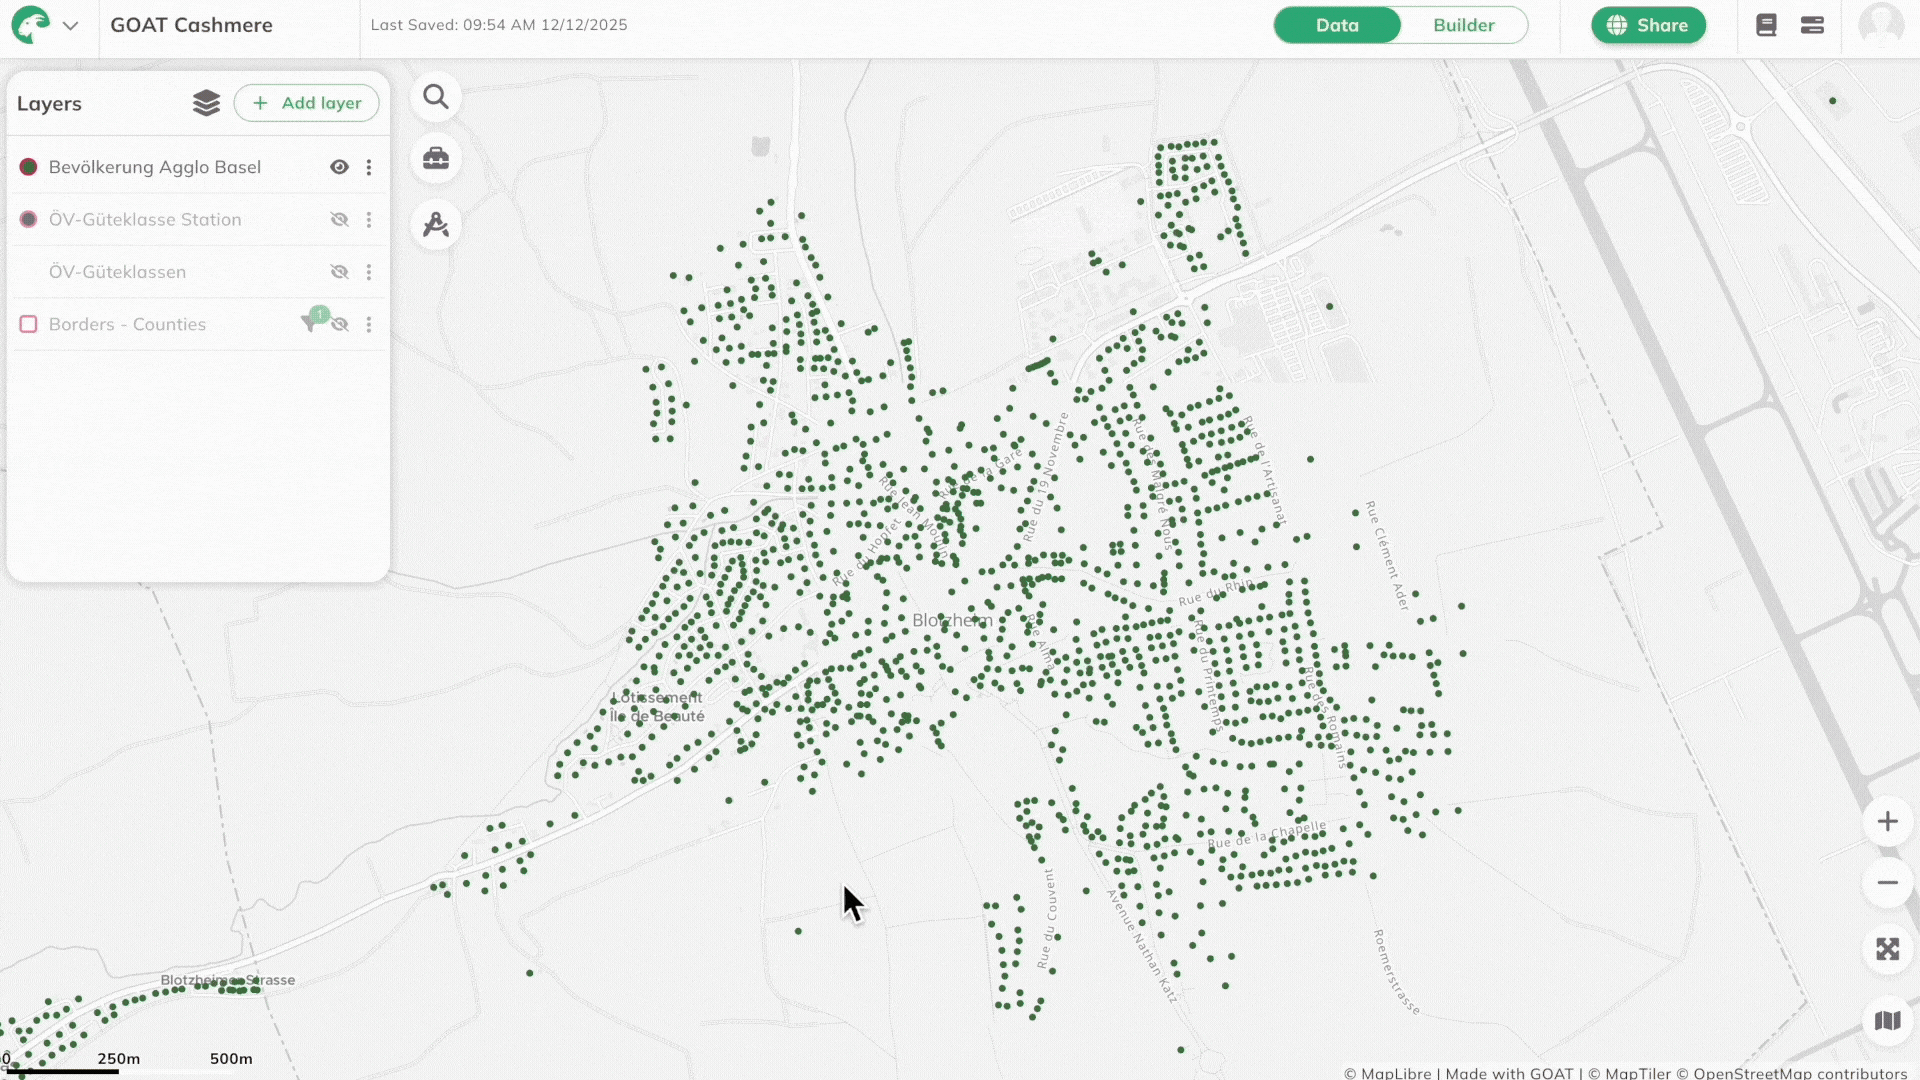Open options menu for Bevölkerung Agglo Basel
The height and width of the screenshot is (1080, 1920).
[369, 167]
